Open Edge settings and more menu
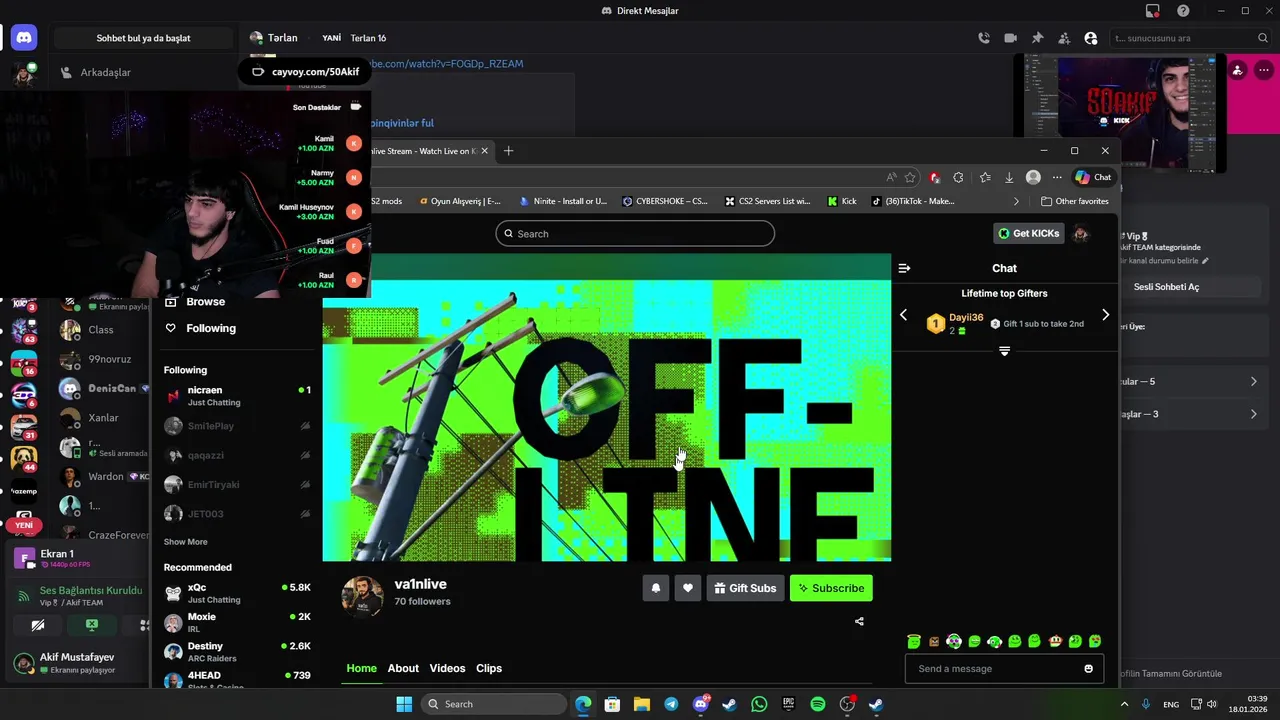The image size is (1280, 720). [x=1057, y=177]
